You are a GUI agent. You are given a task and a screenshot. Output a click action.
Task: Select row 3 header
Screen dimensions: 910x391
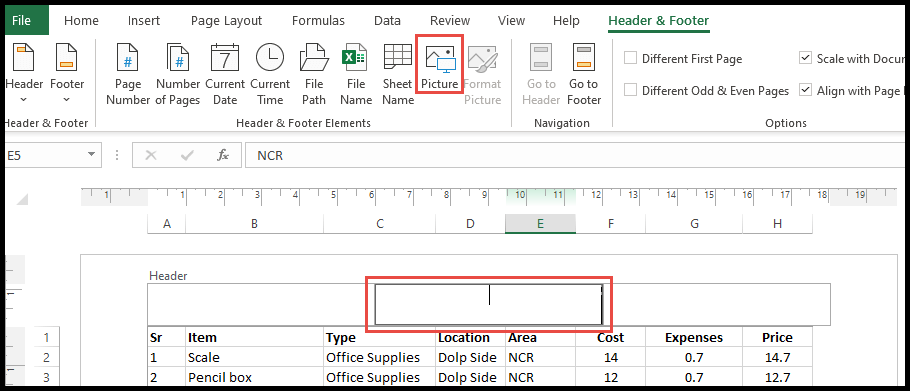(46, 378)
